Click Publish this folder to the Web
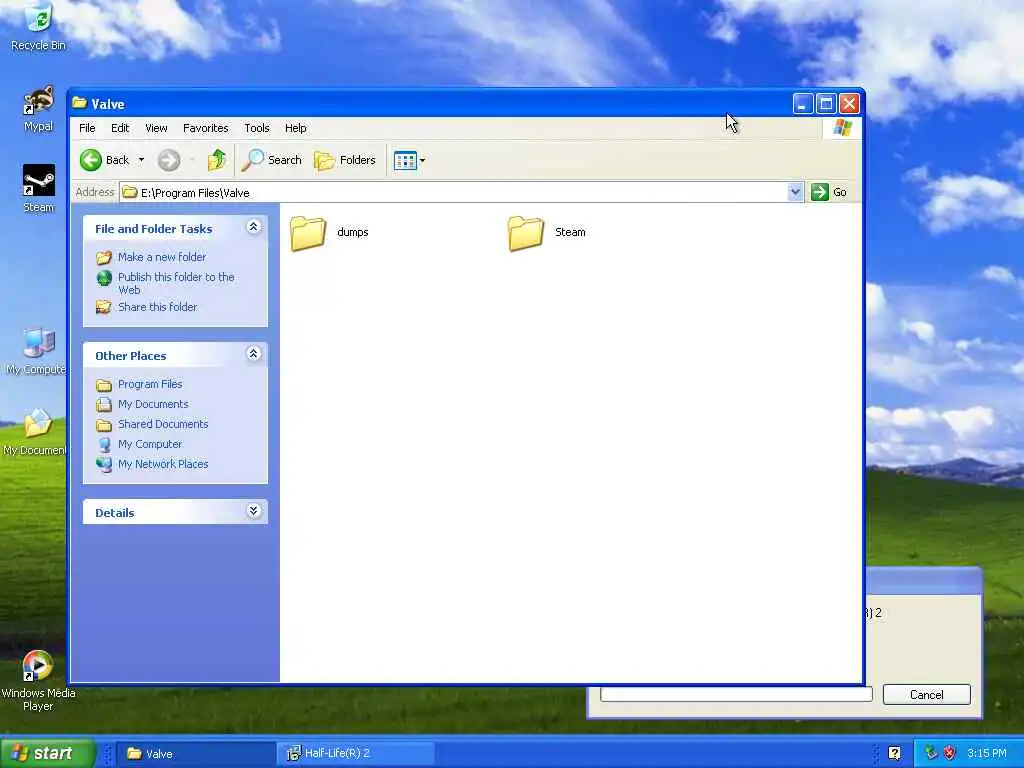Screen dimensions: 1024x768 [x=176, y=283]
